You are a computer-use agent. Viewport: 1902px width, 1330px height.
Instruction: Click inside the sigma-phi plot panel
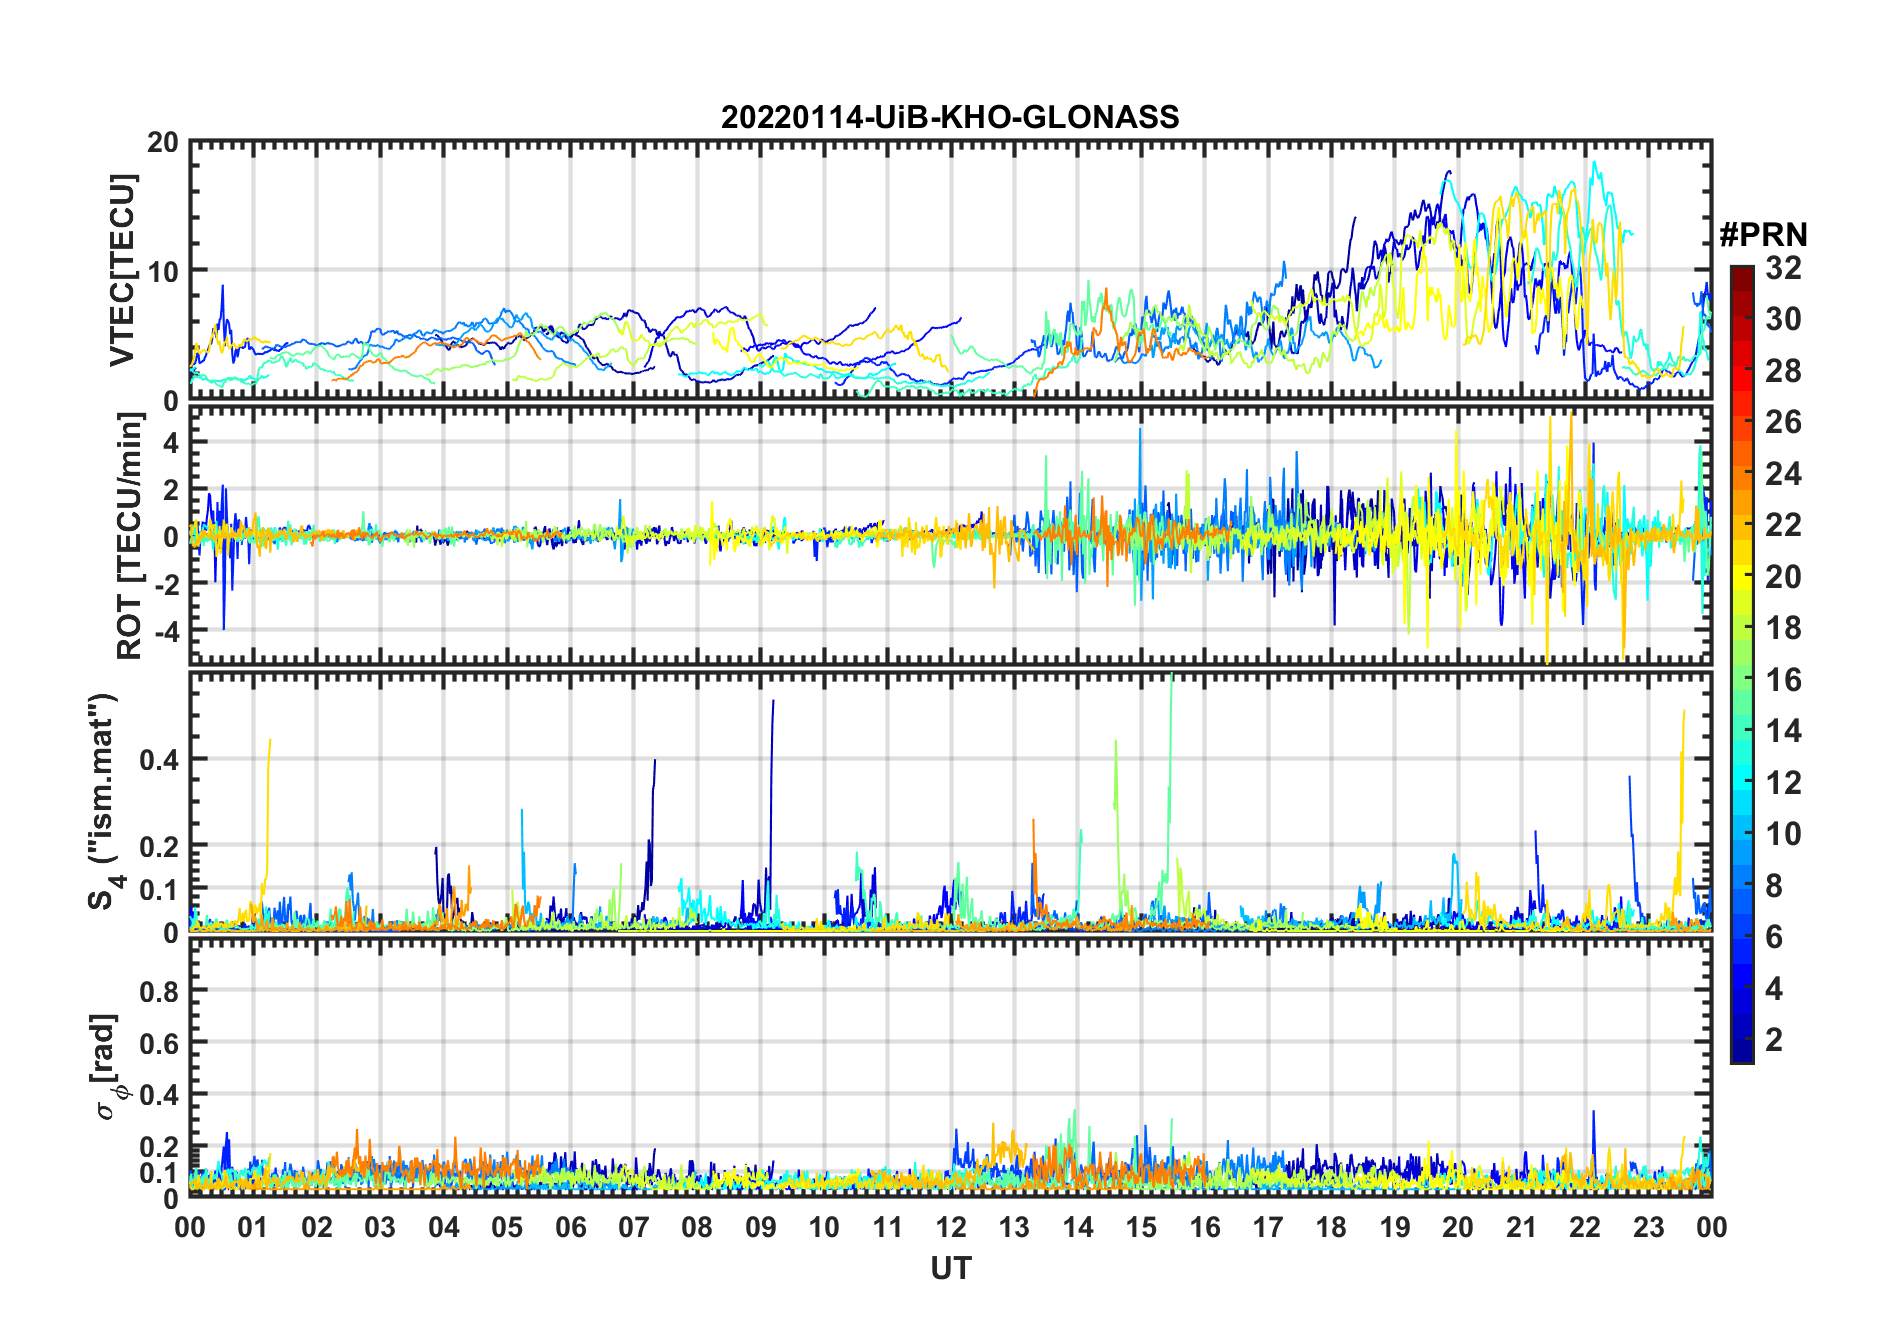[951, 1067]
